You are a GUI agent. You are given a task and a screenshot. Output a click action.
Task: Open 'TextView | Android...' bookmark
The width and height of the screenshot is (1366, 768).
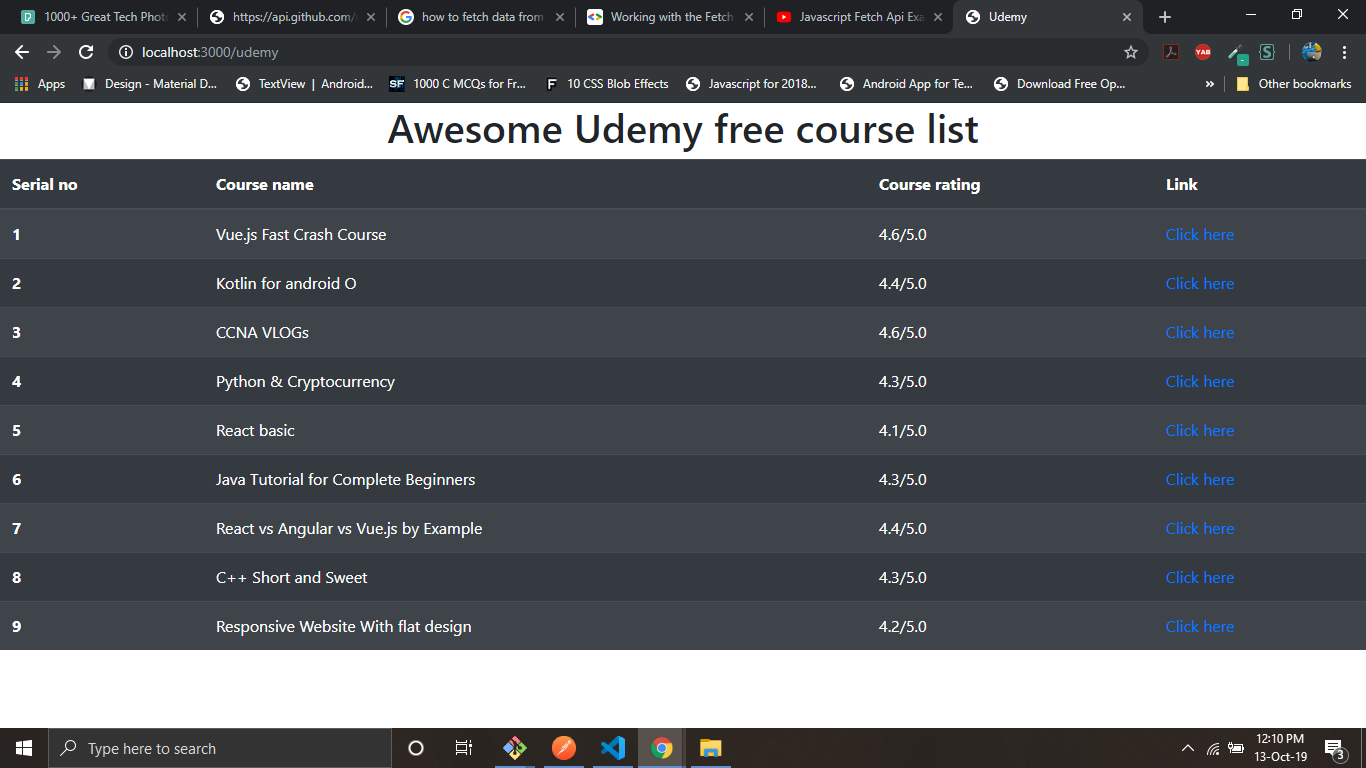tap(304, 84)
